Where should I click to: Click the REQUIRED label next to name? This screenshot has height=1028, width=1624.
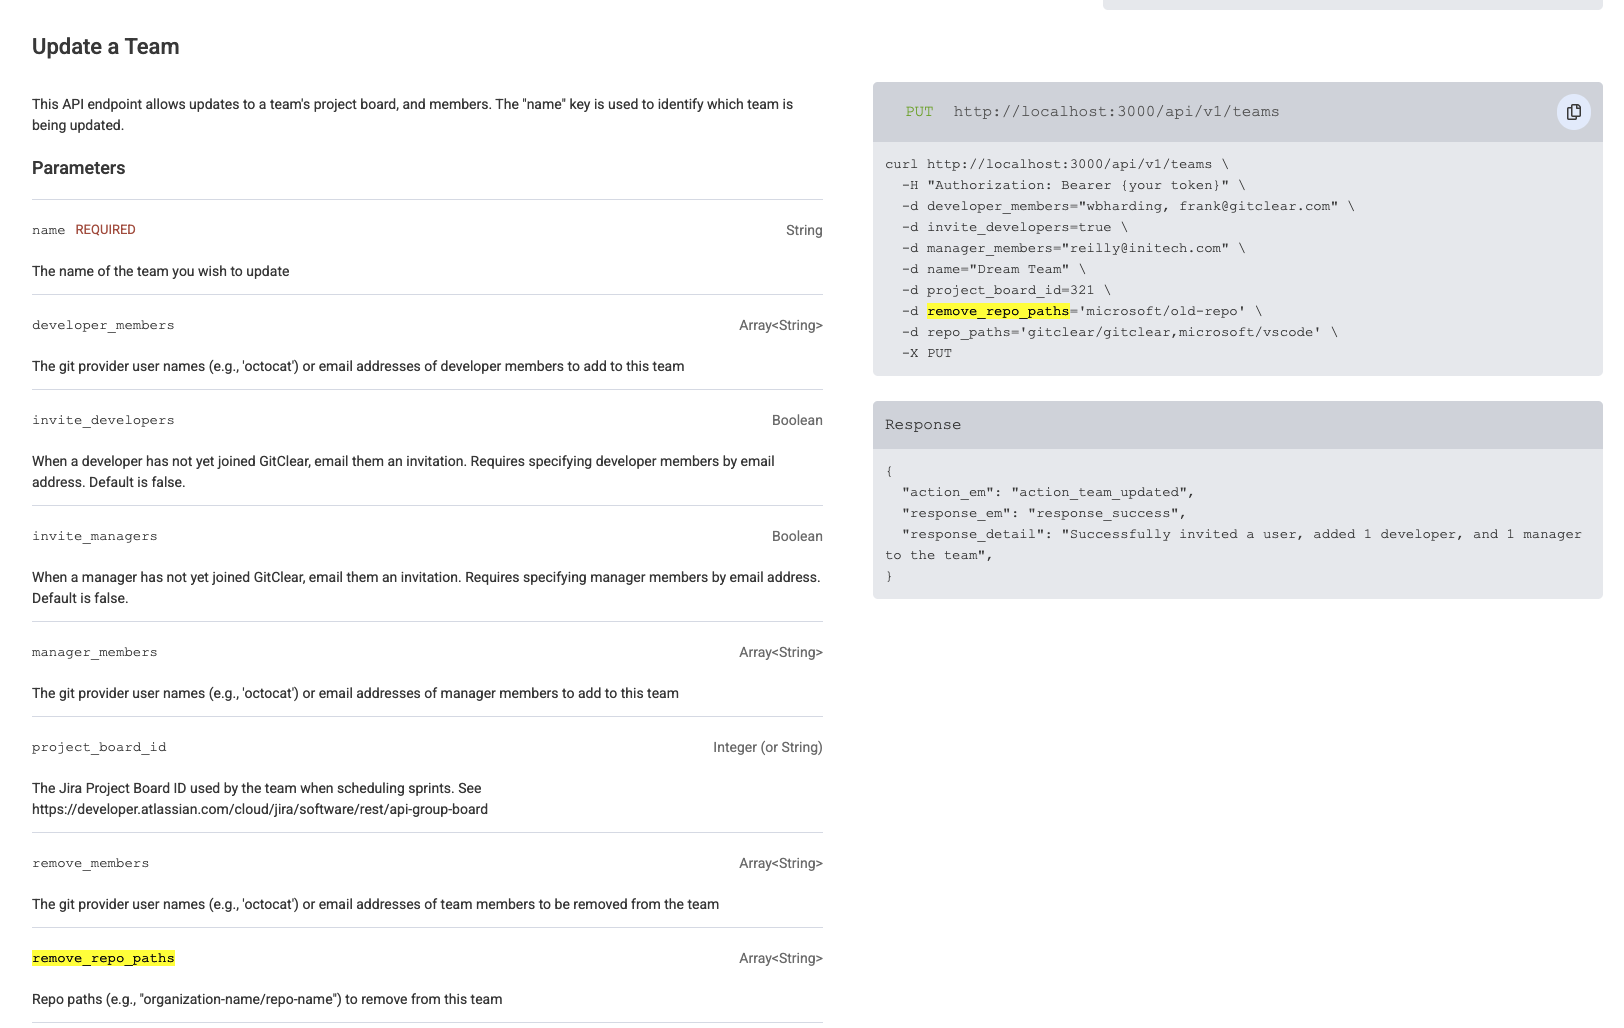105,230
